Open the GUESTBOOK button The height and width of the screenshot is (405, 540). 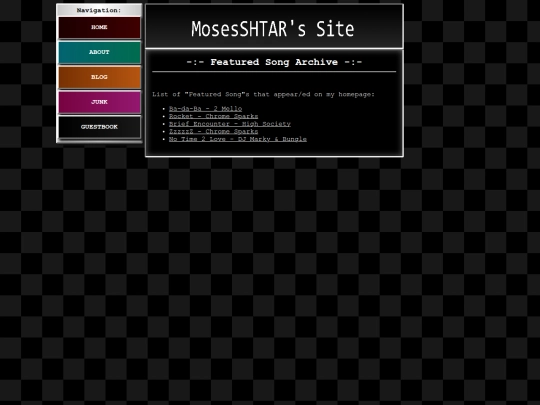100,127
